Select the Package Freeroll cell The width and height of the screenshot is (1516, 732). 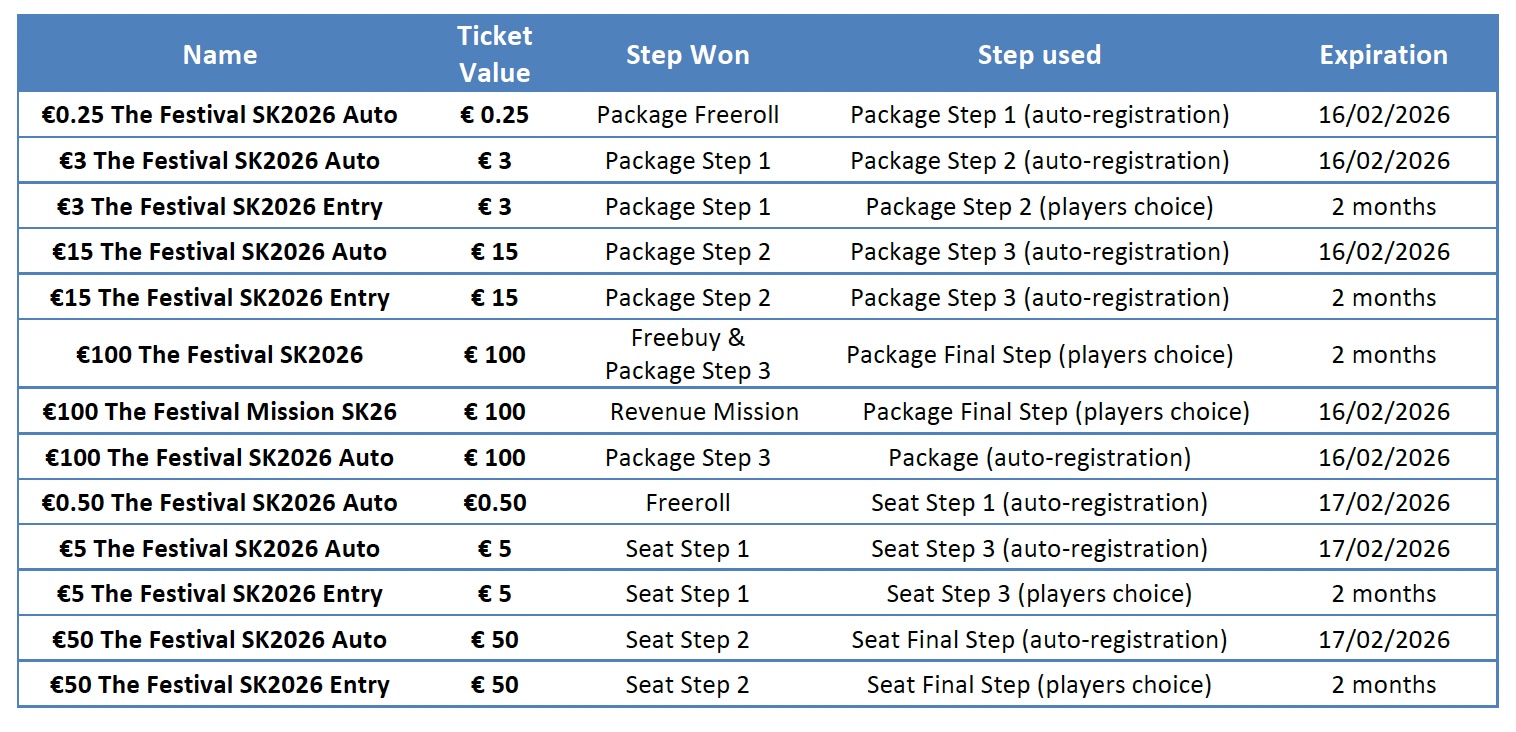(x=687, y=115)
